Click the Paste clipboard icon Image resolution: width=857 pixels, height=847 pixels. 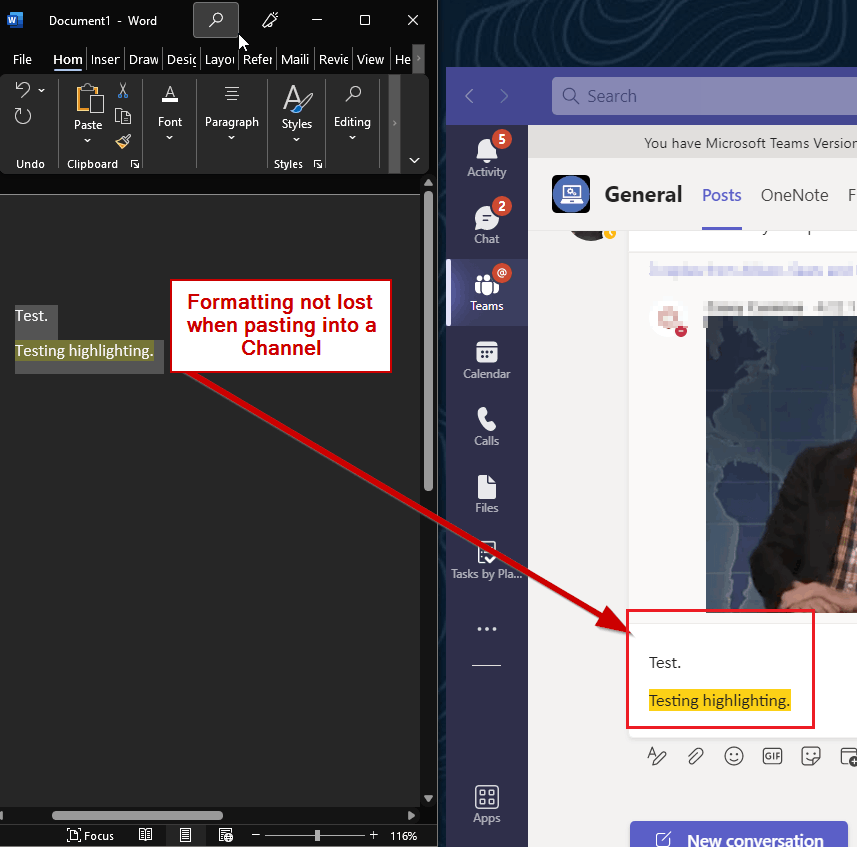[89, 99]
